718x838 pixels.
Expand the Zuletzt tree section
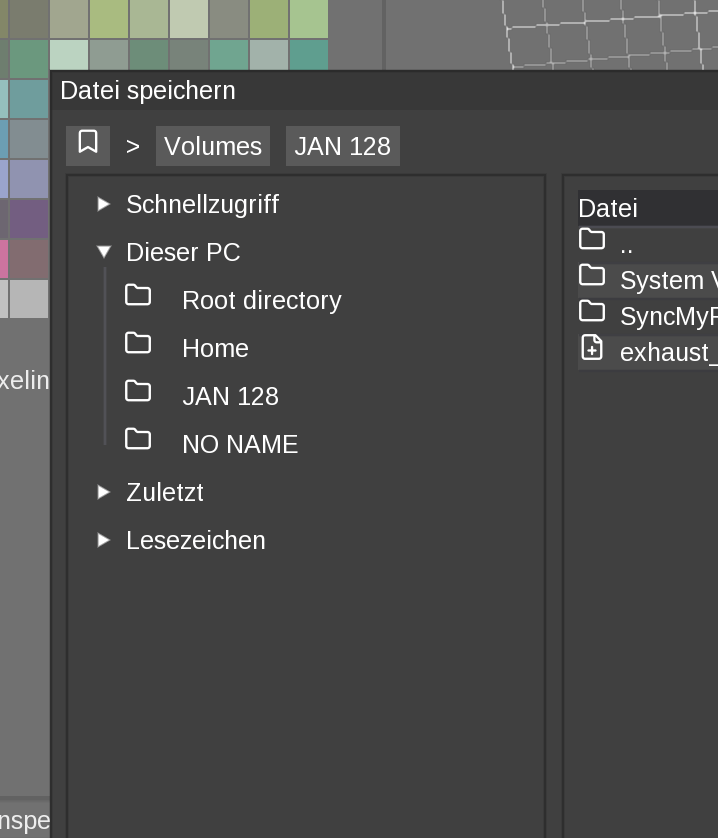(x=104, y=491)
